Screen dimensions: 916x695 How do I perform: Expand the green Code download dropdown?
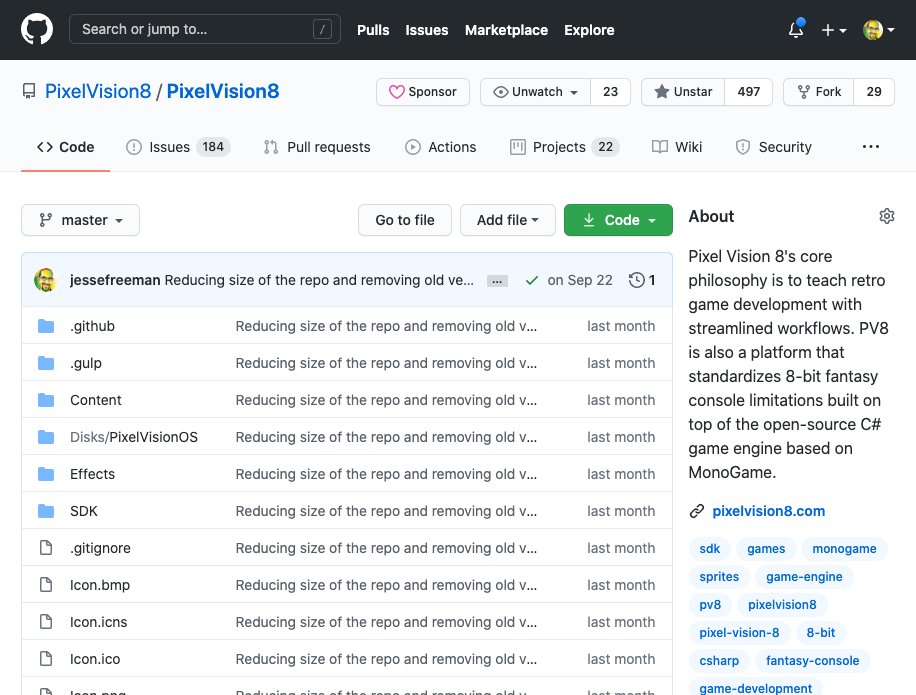tap(618, 220)
